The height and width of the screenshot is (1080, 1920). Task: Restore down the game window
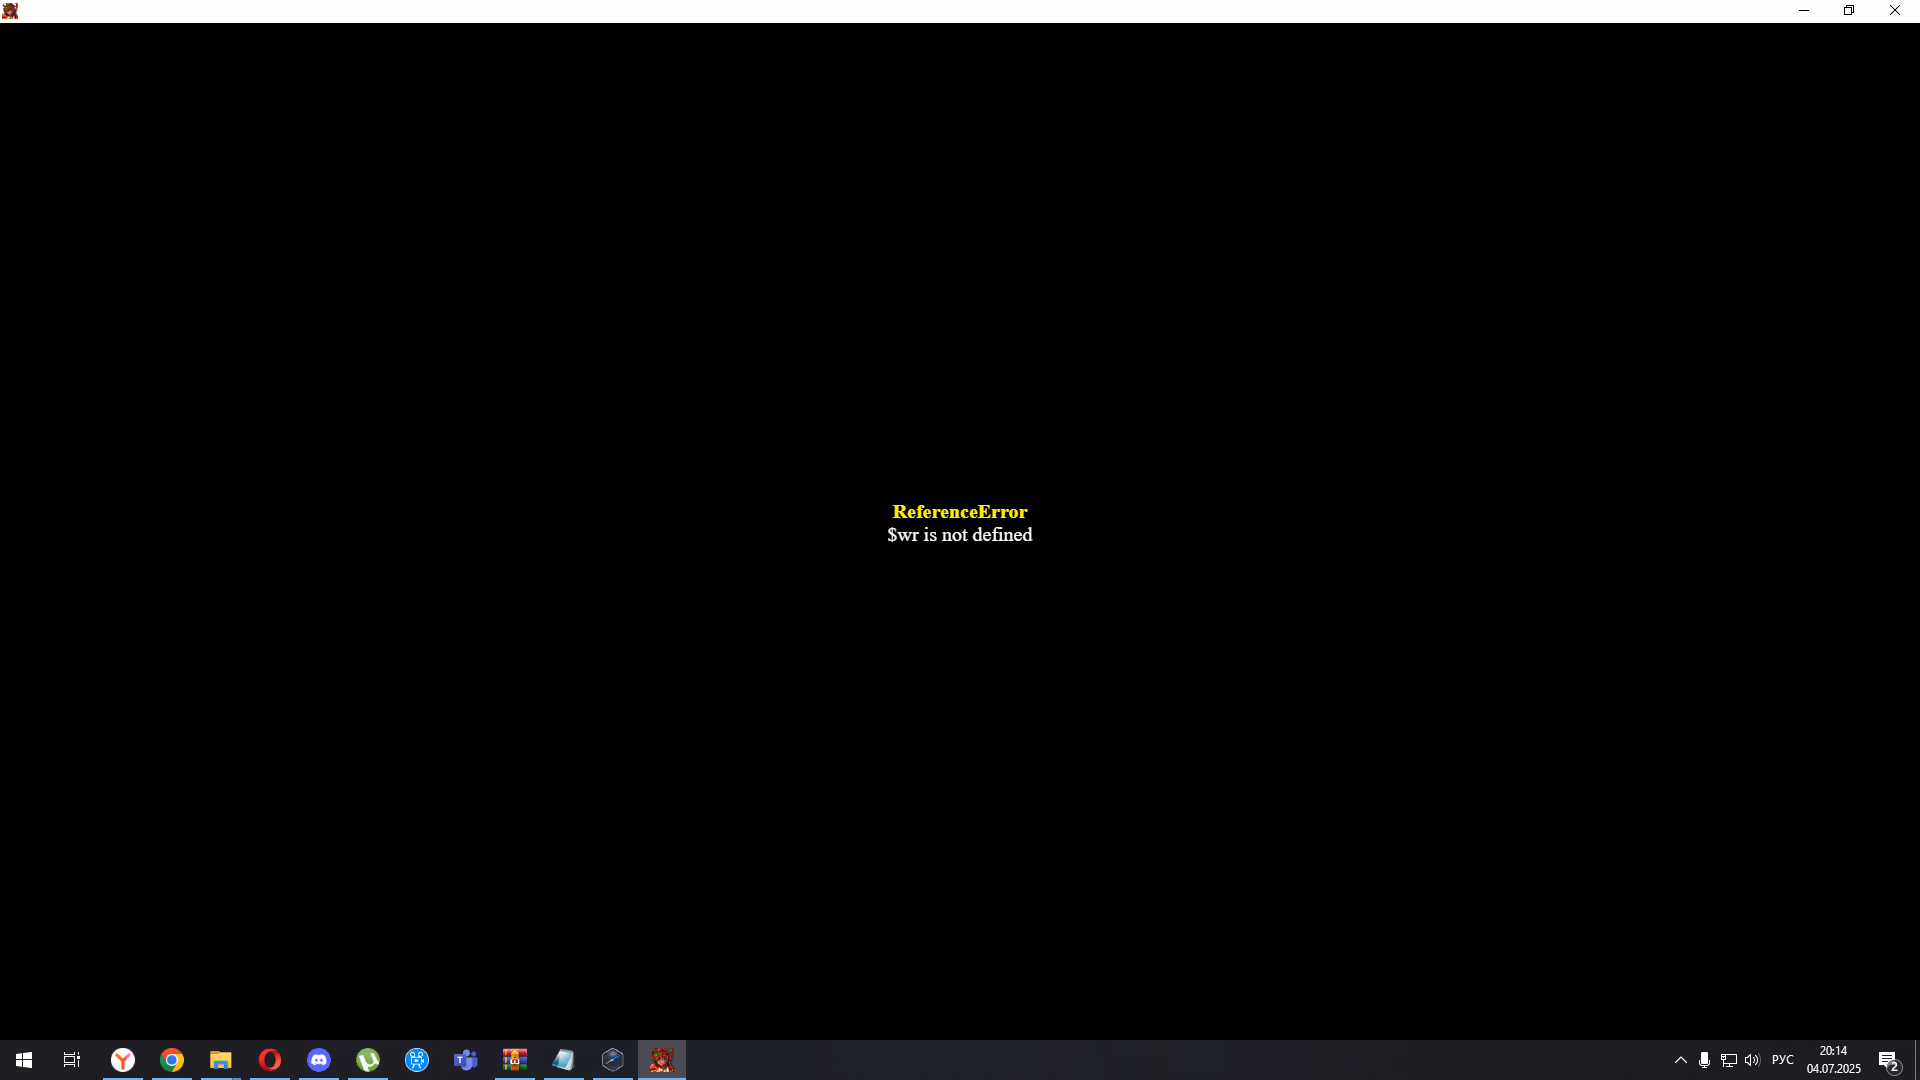1849,11
